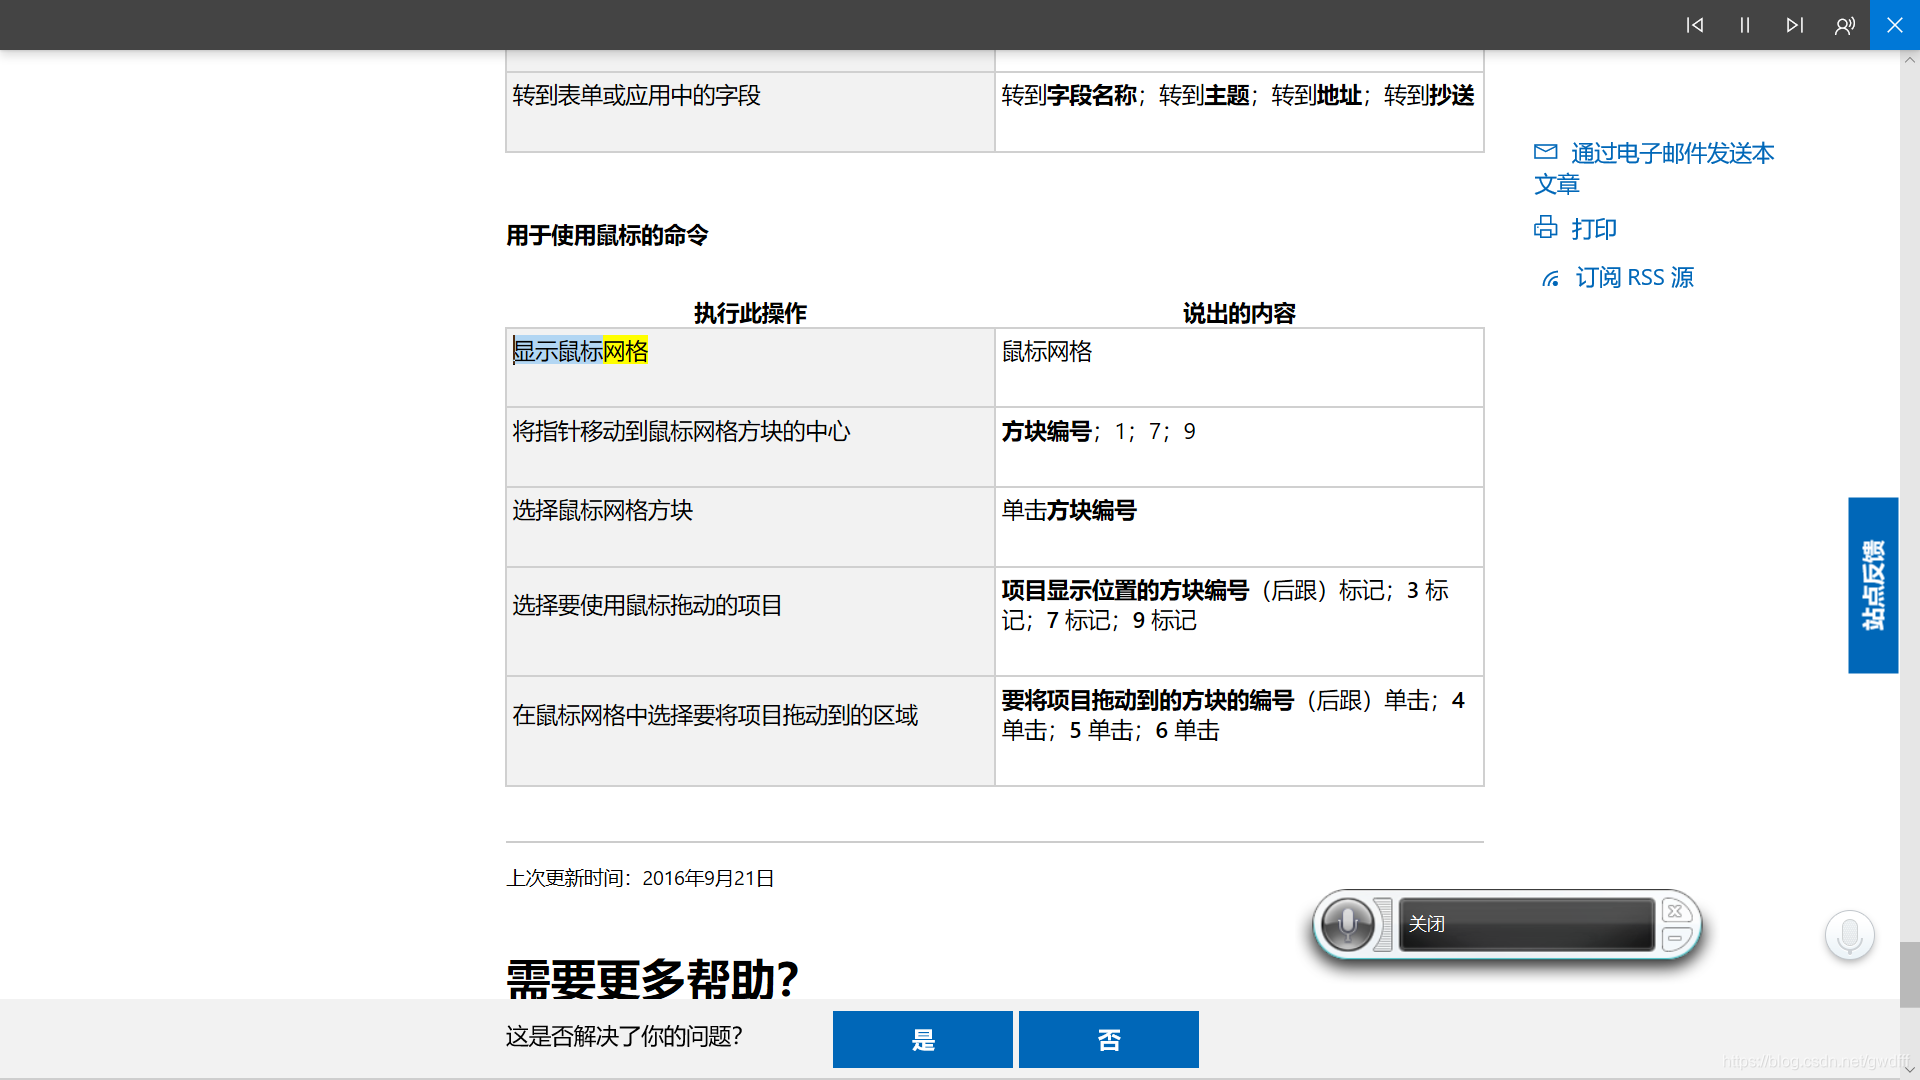
Task: Answer 是 to the feedback question
Action: pyautogui.click(x=922, y=1039)
